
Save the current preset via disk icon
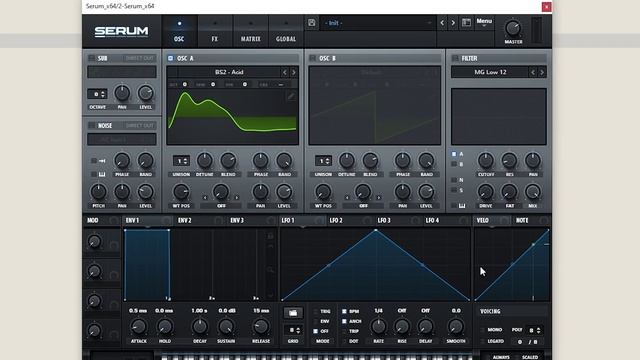coord(311,23)
